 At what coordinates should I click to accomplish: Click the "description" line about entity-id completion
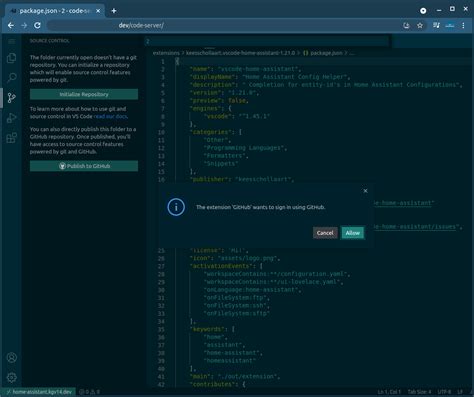(x=326, y=85)
